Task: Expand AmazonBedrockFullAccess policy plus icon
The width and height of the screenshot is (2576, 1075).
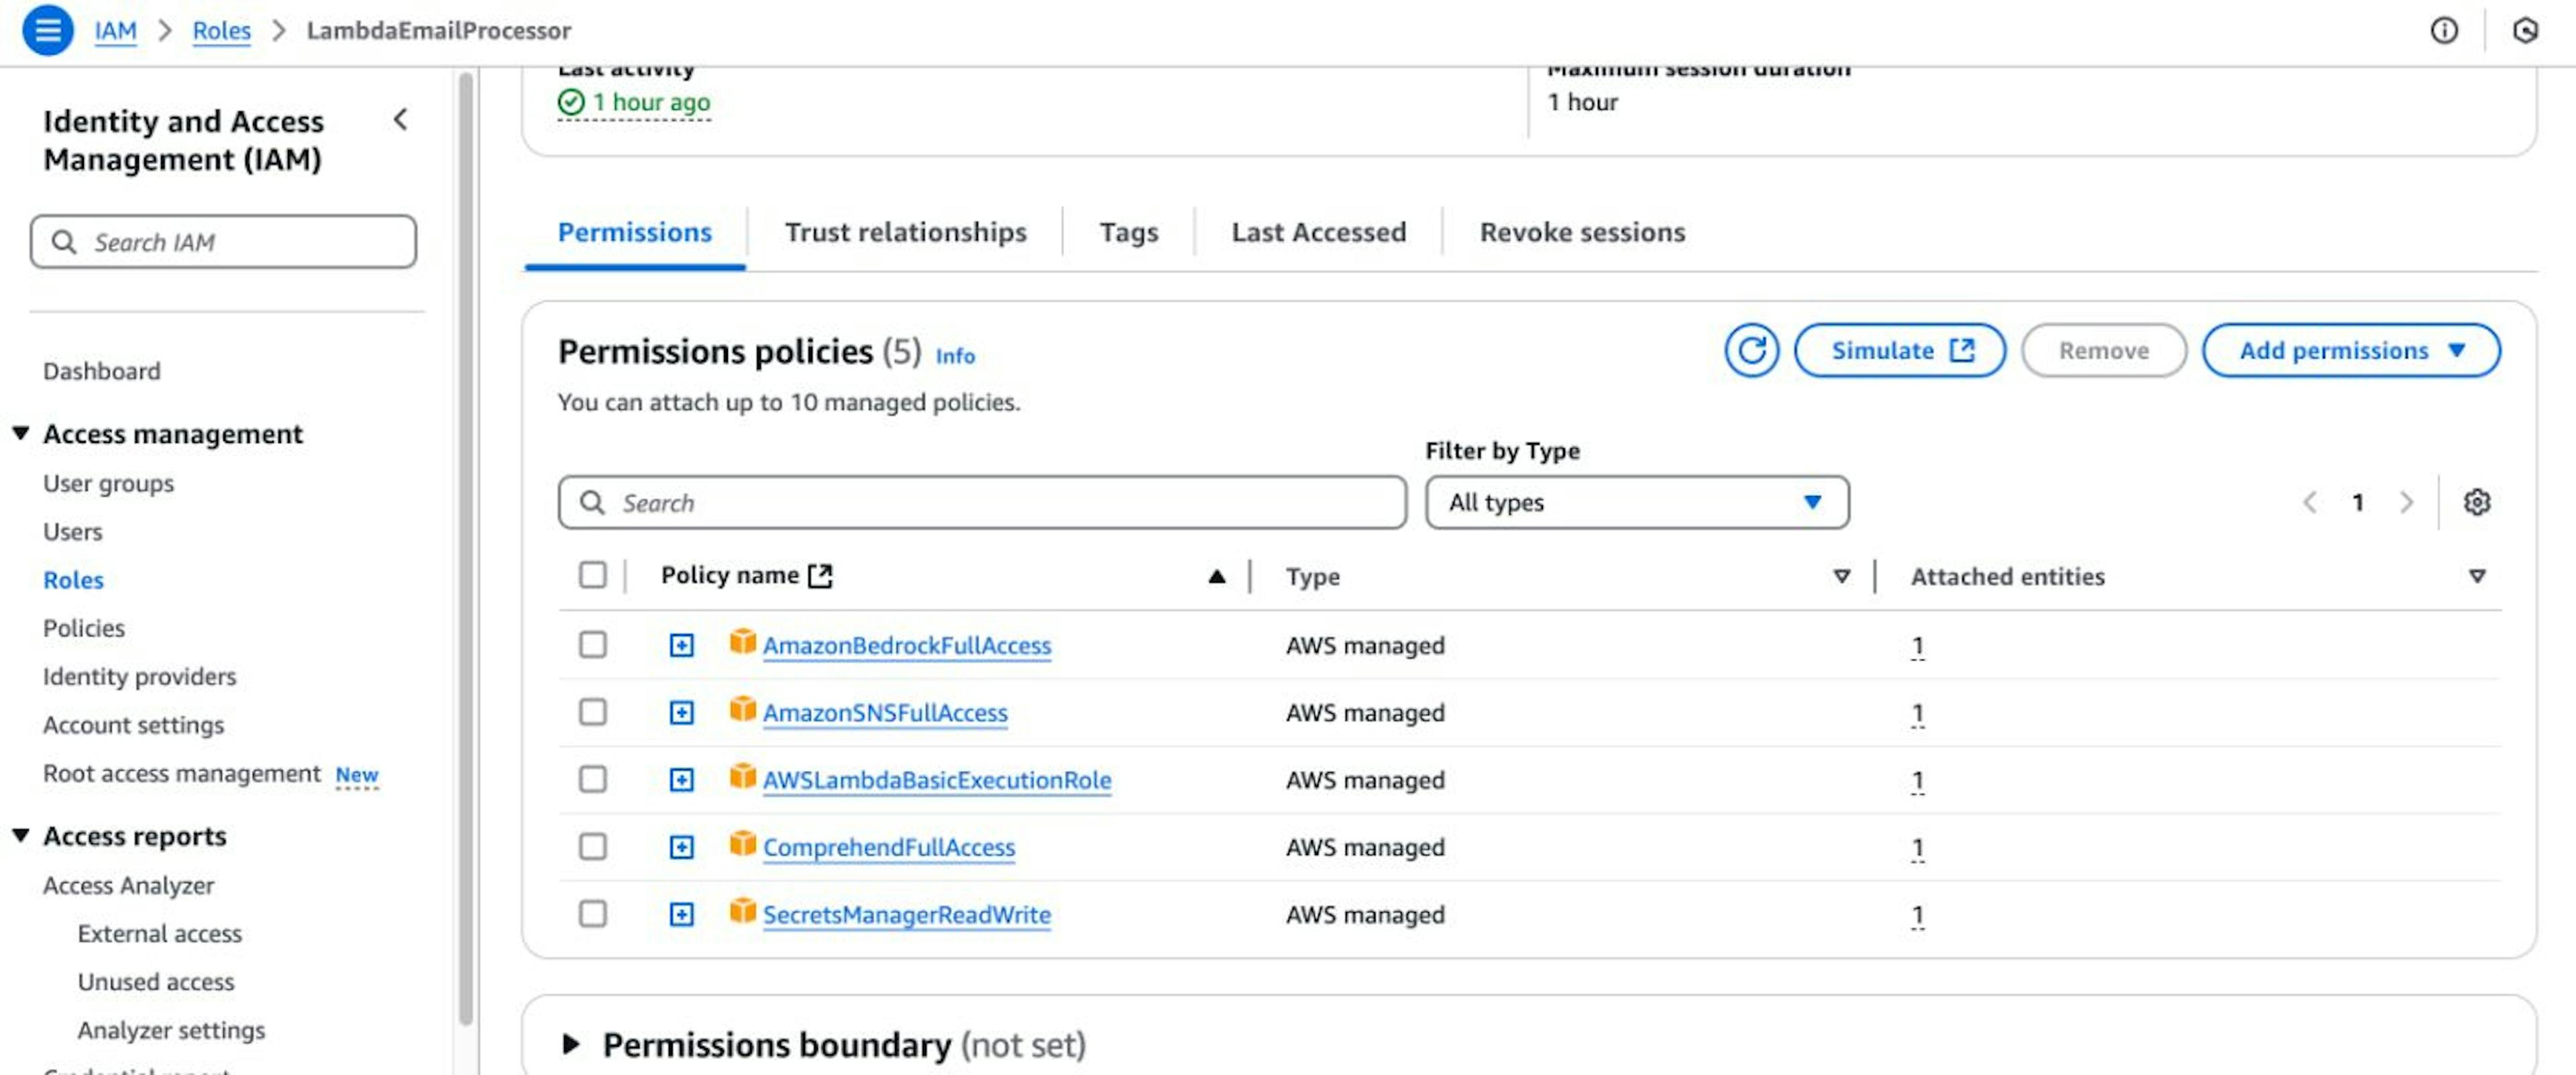Action: click(681, 646)
